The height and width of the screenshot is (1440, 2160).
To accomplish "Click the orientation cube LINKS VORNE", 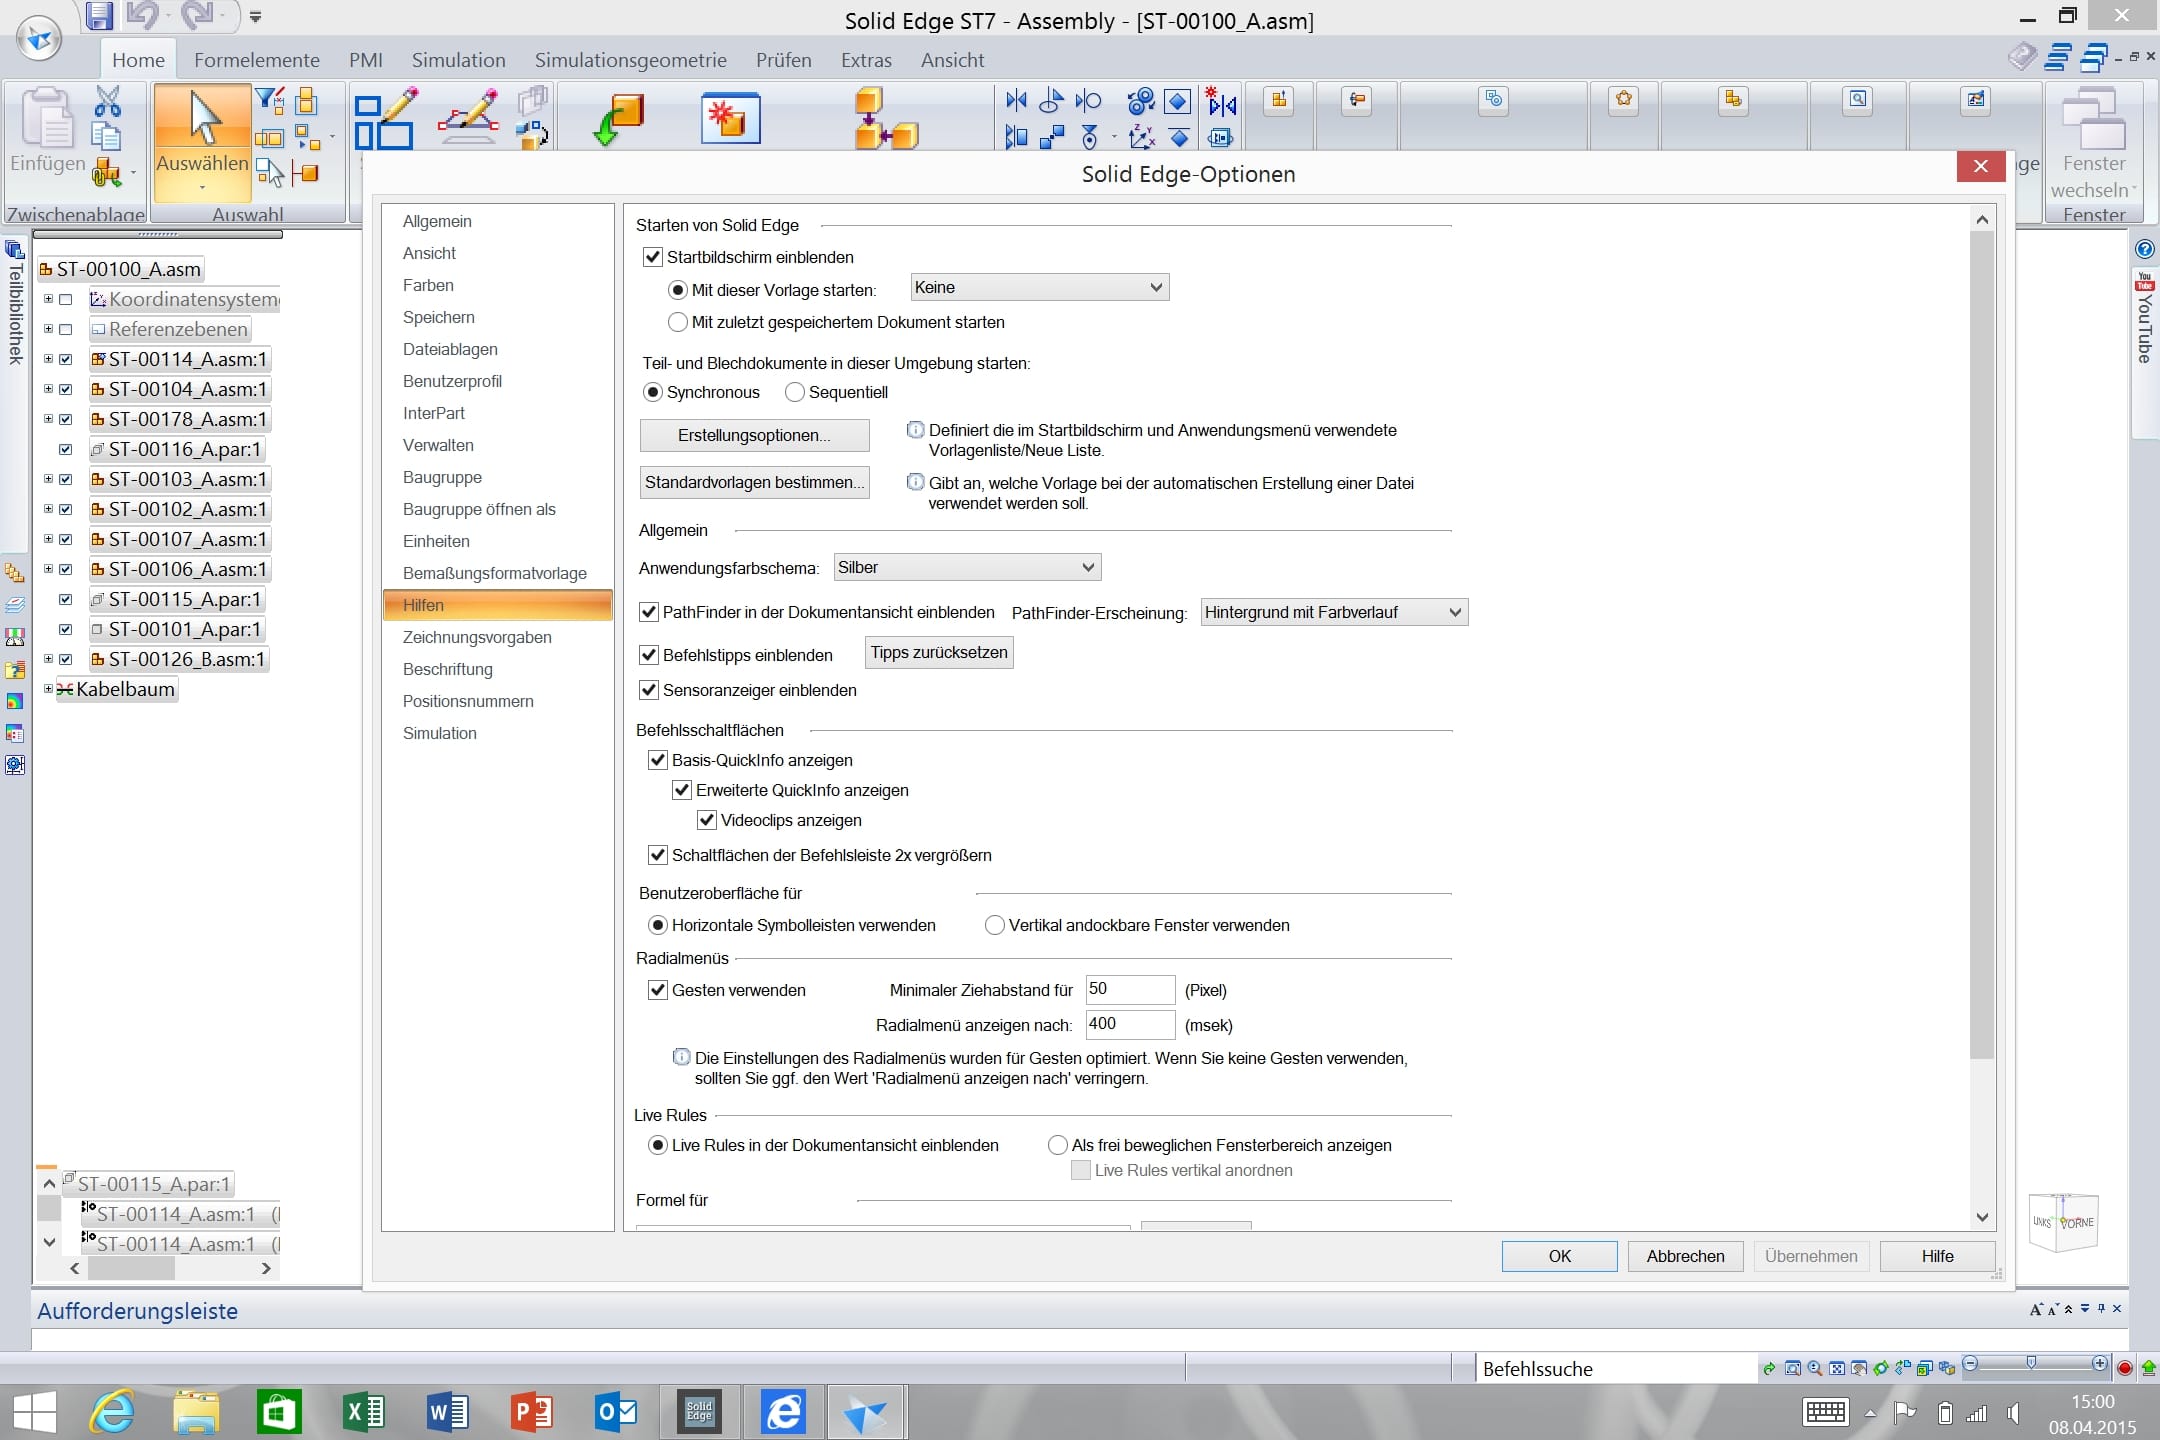I will 2063,1222.
